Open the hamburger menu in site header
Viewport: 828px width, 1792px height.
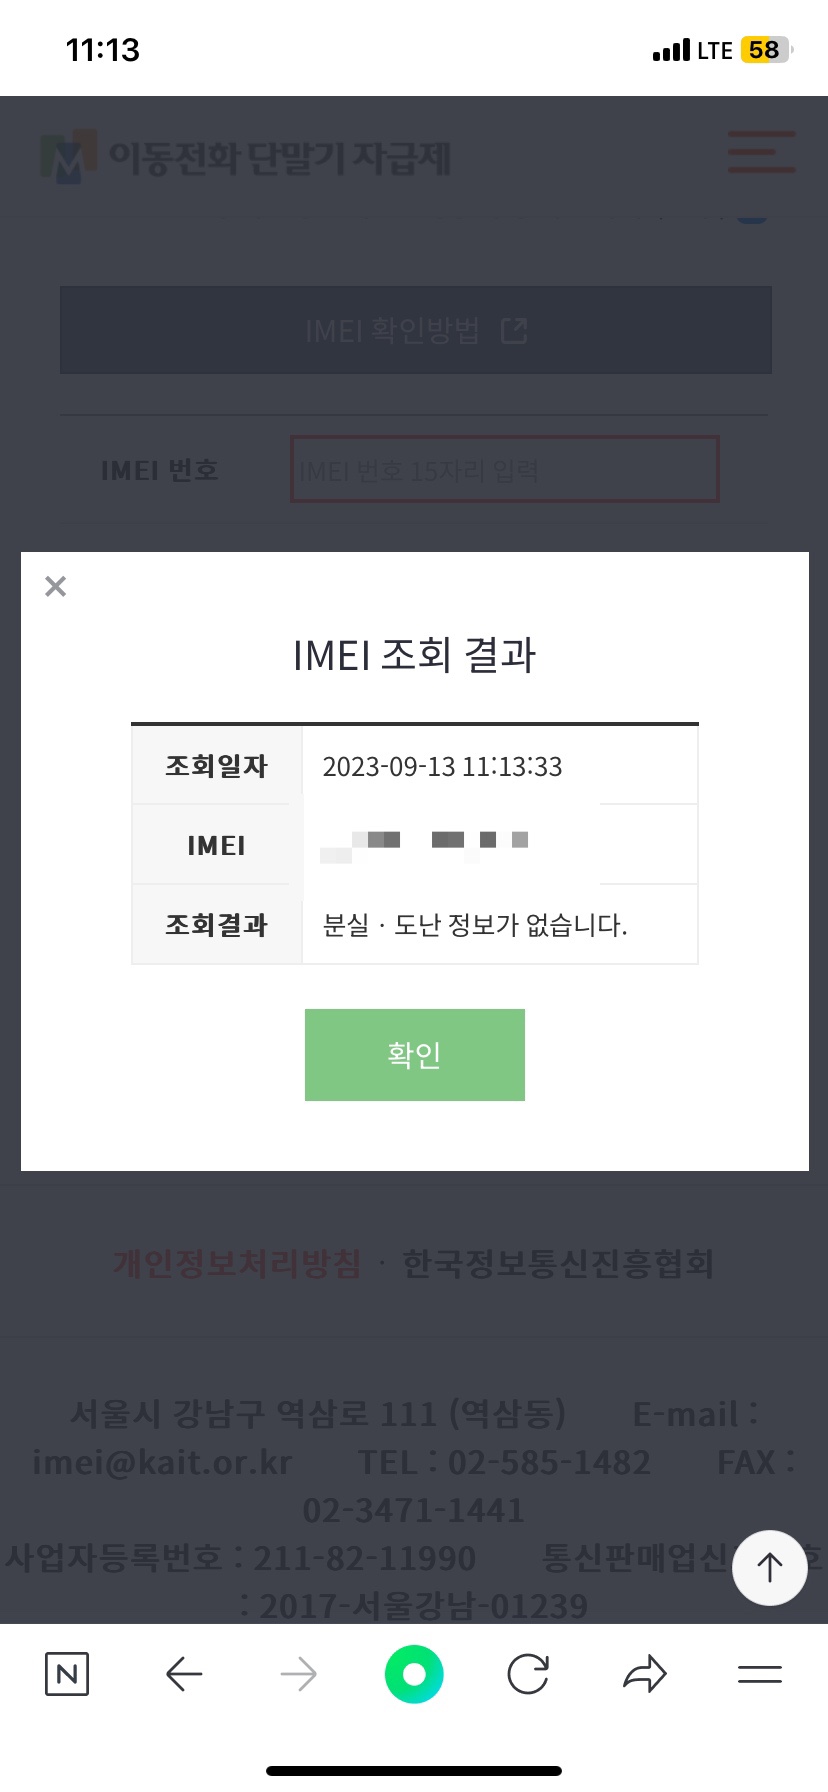click(761, 152)
